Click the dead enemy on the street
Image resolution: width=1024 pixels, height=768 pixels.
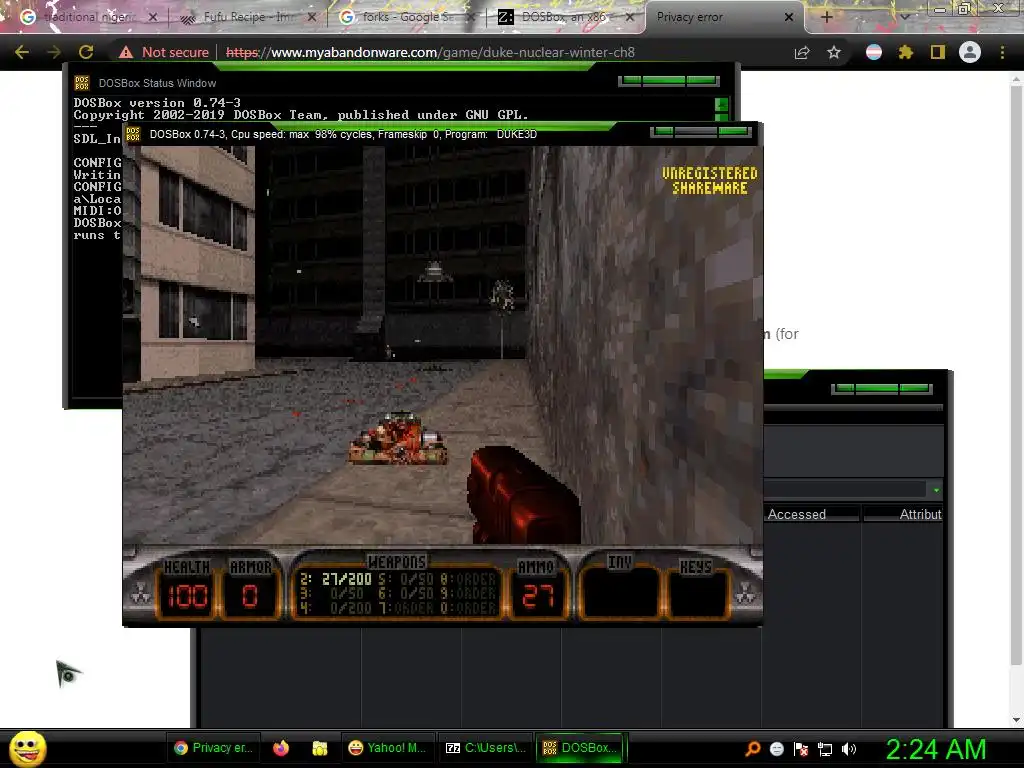(398, 438)
